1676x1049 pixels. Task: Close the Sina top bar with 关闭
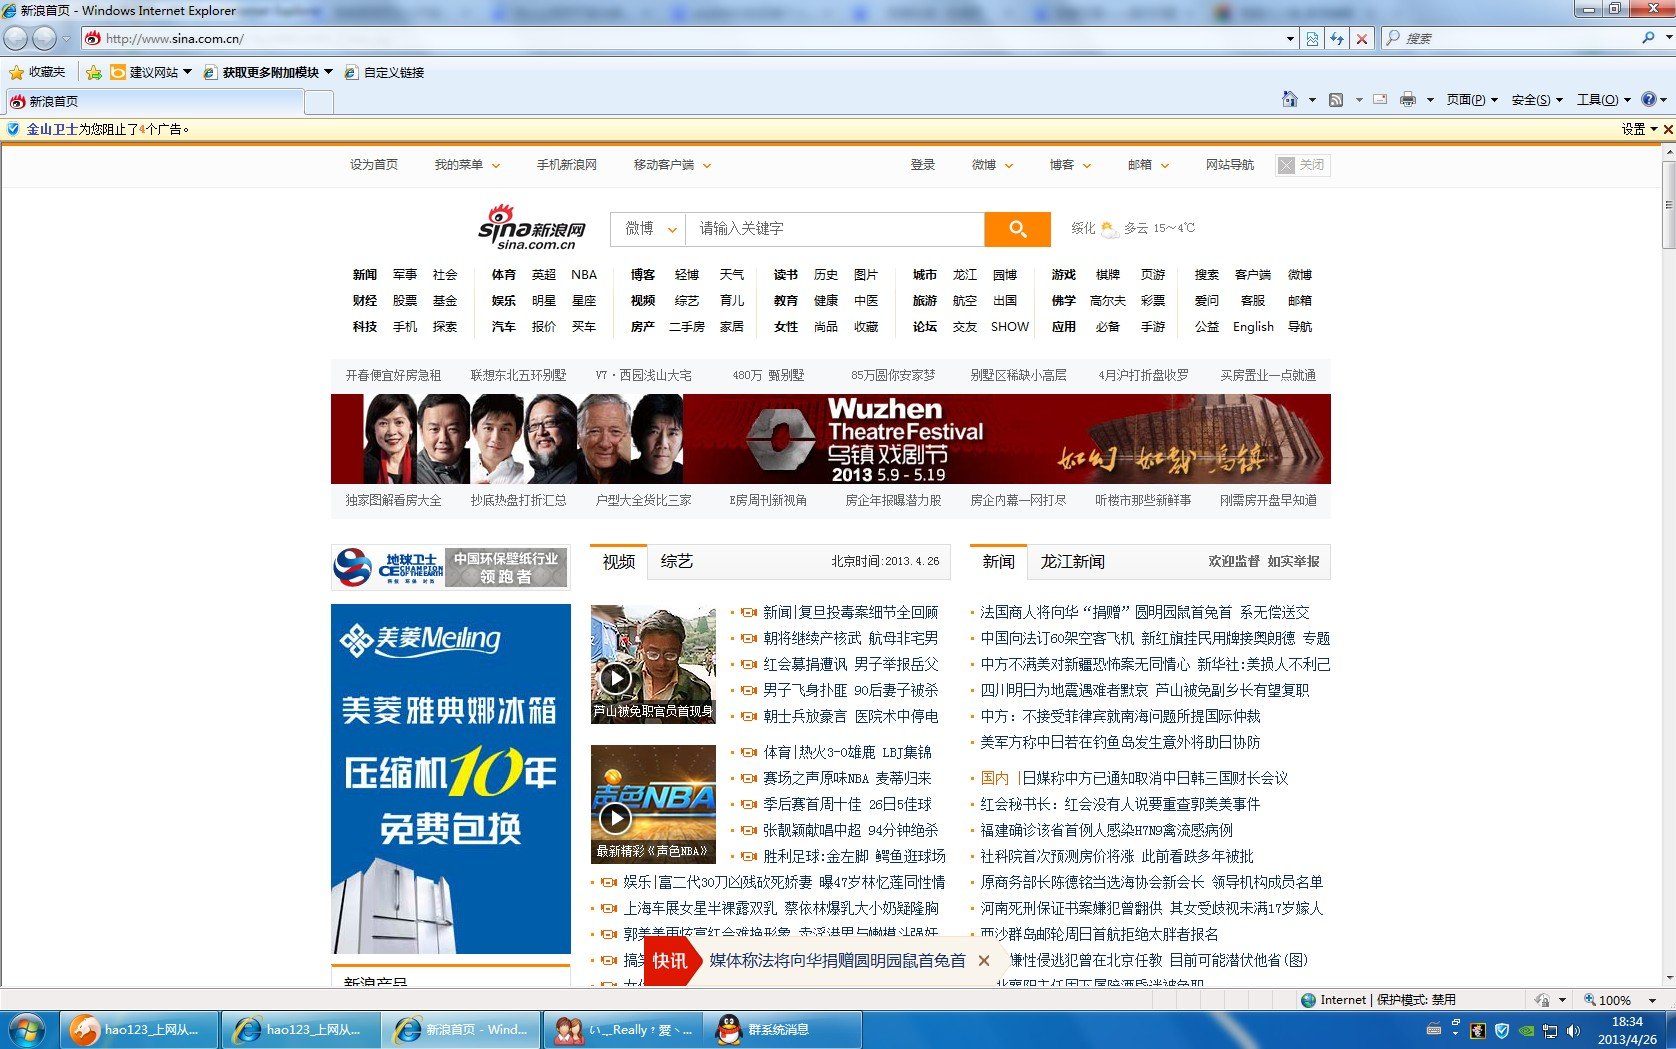point(1303,165)
